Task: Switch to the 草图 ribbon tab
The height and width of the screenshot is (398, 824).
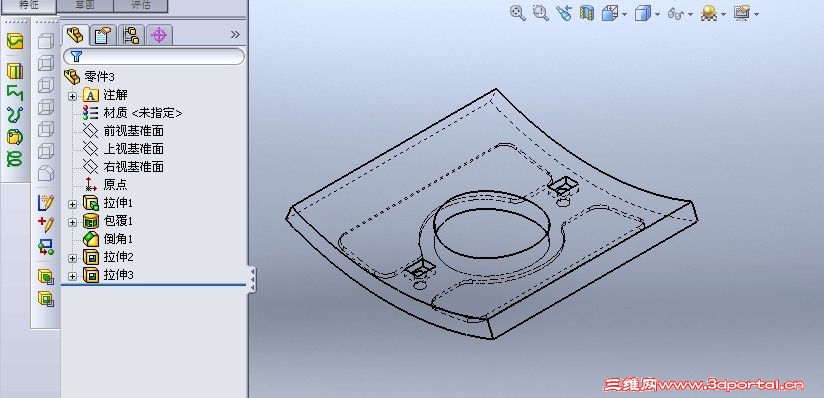Action: (85, 6)
